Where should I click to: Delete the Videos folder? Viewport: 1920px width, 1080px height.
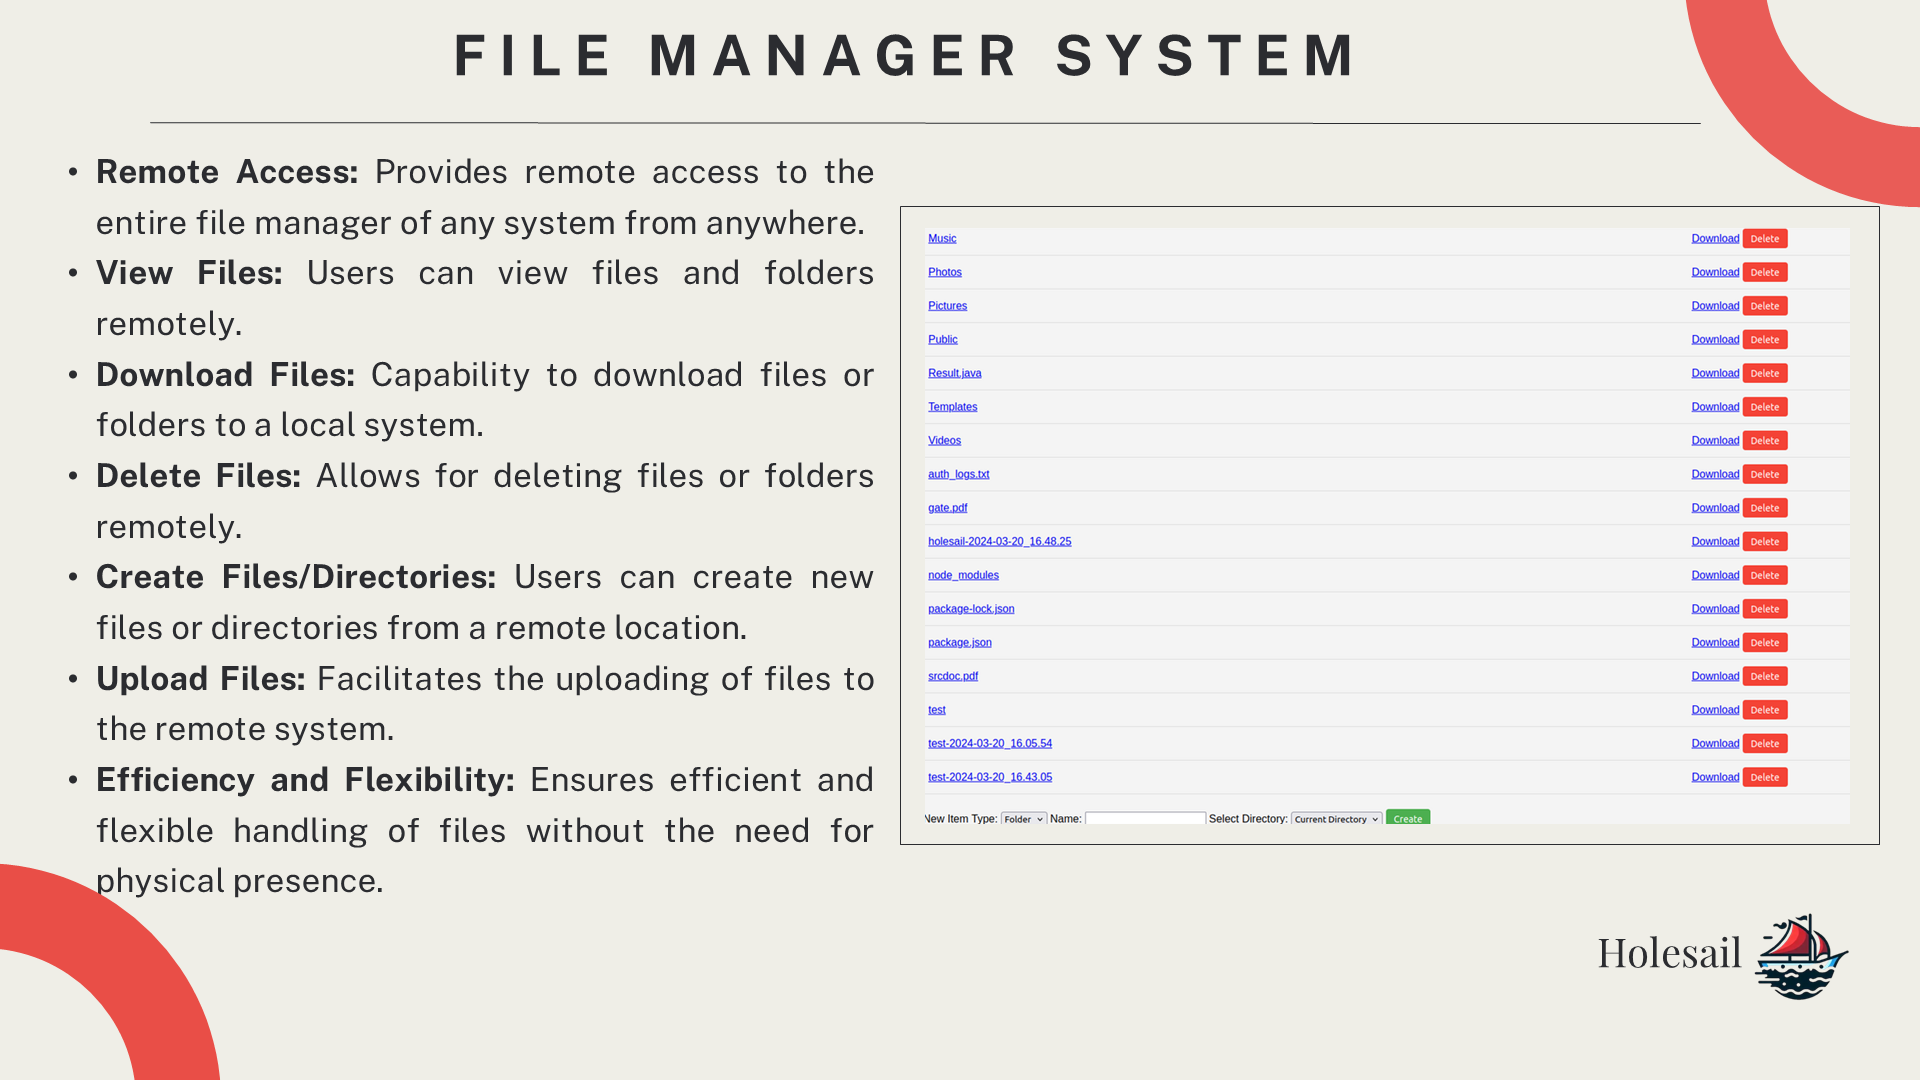pos(1765,441)
